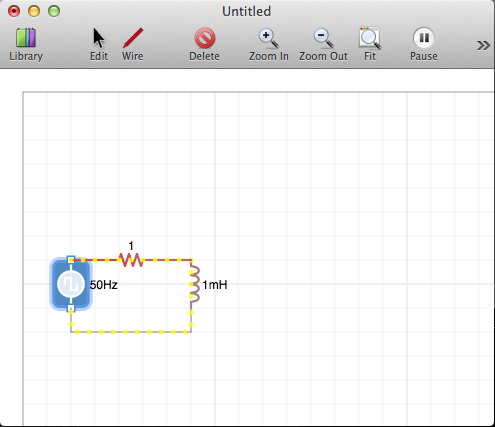Select the resistor labeled 1
Screen dimensions: 495x427
point(131,260)
